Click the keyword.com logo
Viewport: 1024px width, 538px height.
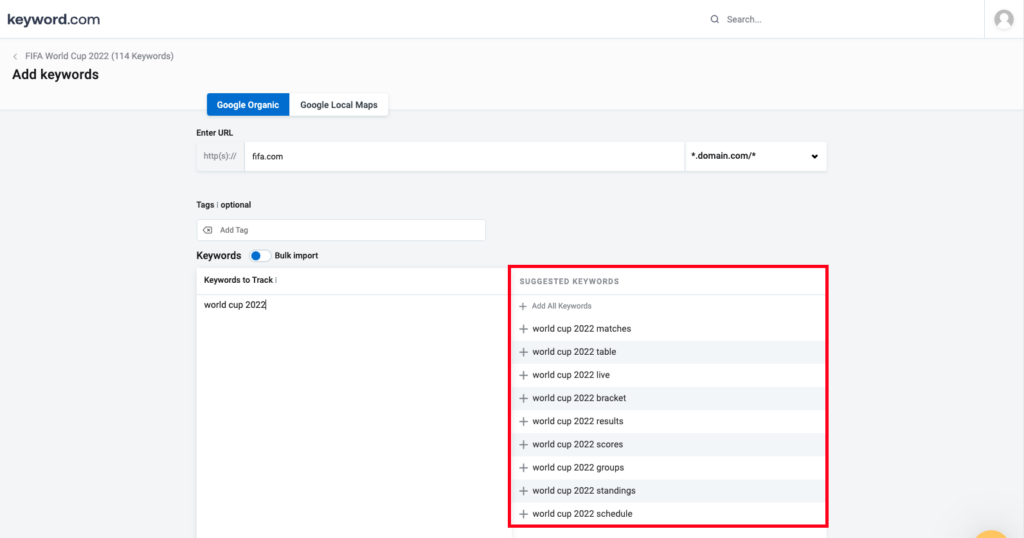click(54, 20)
